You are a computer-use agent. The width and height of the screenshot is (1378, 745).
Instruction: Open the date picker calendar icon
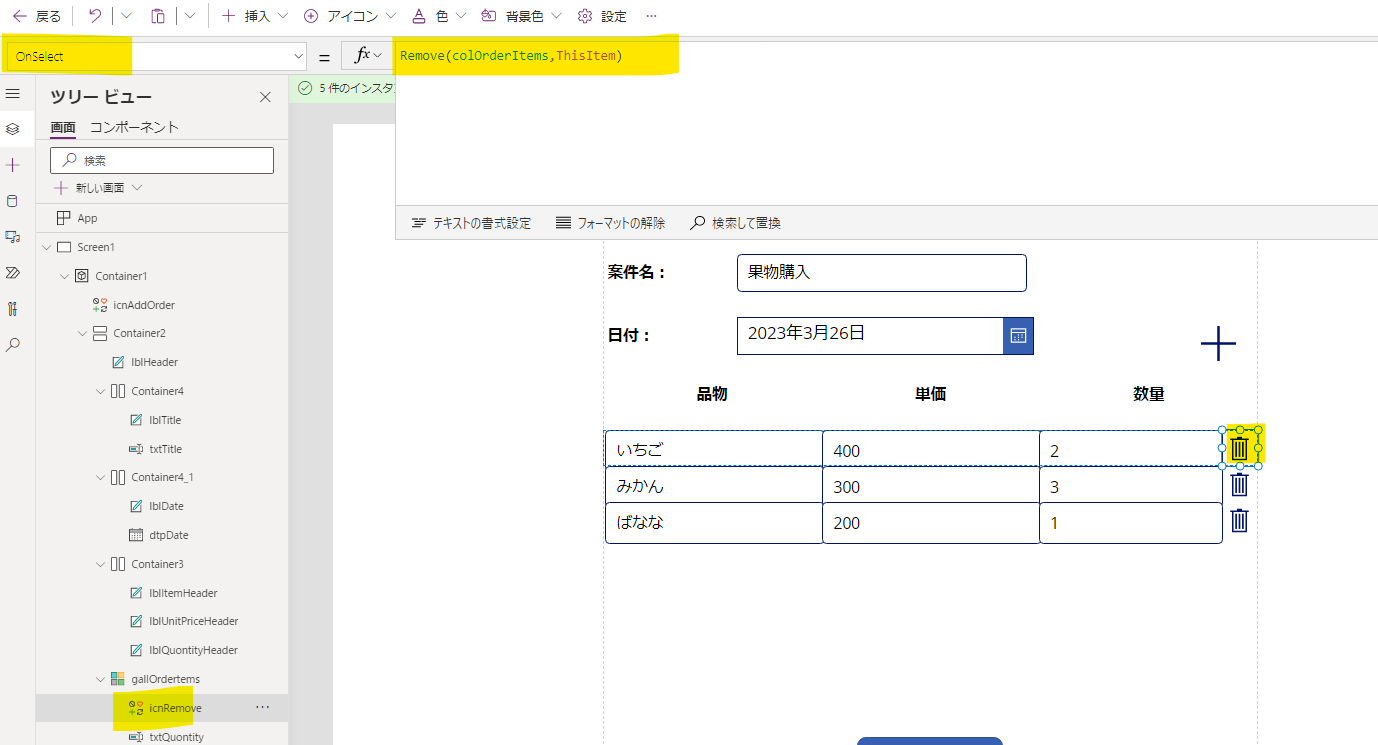tap(1018, 336)
